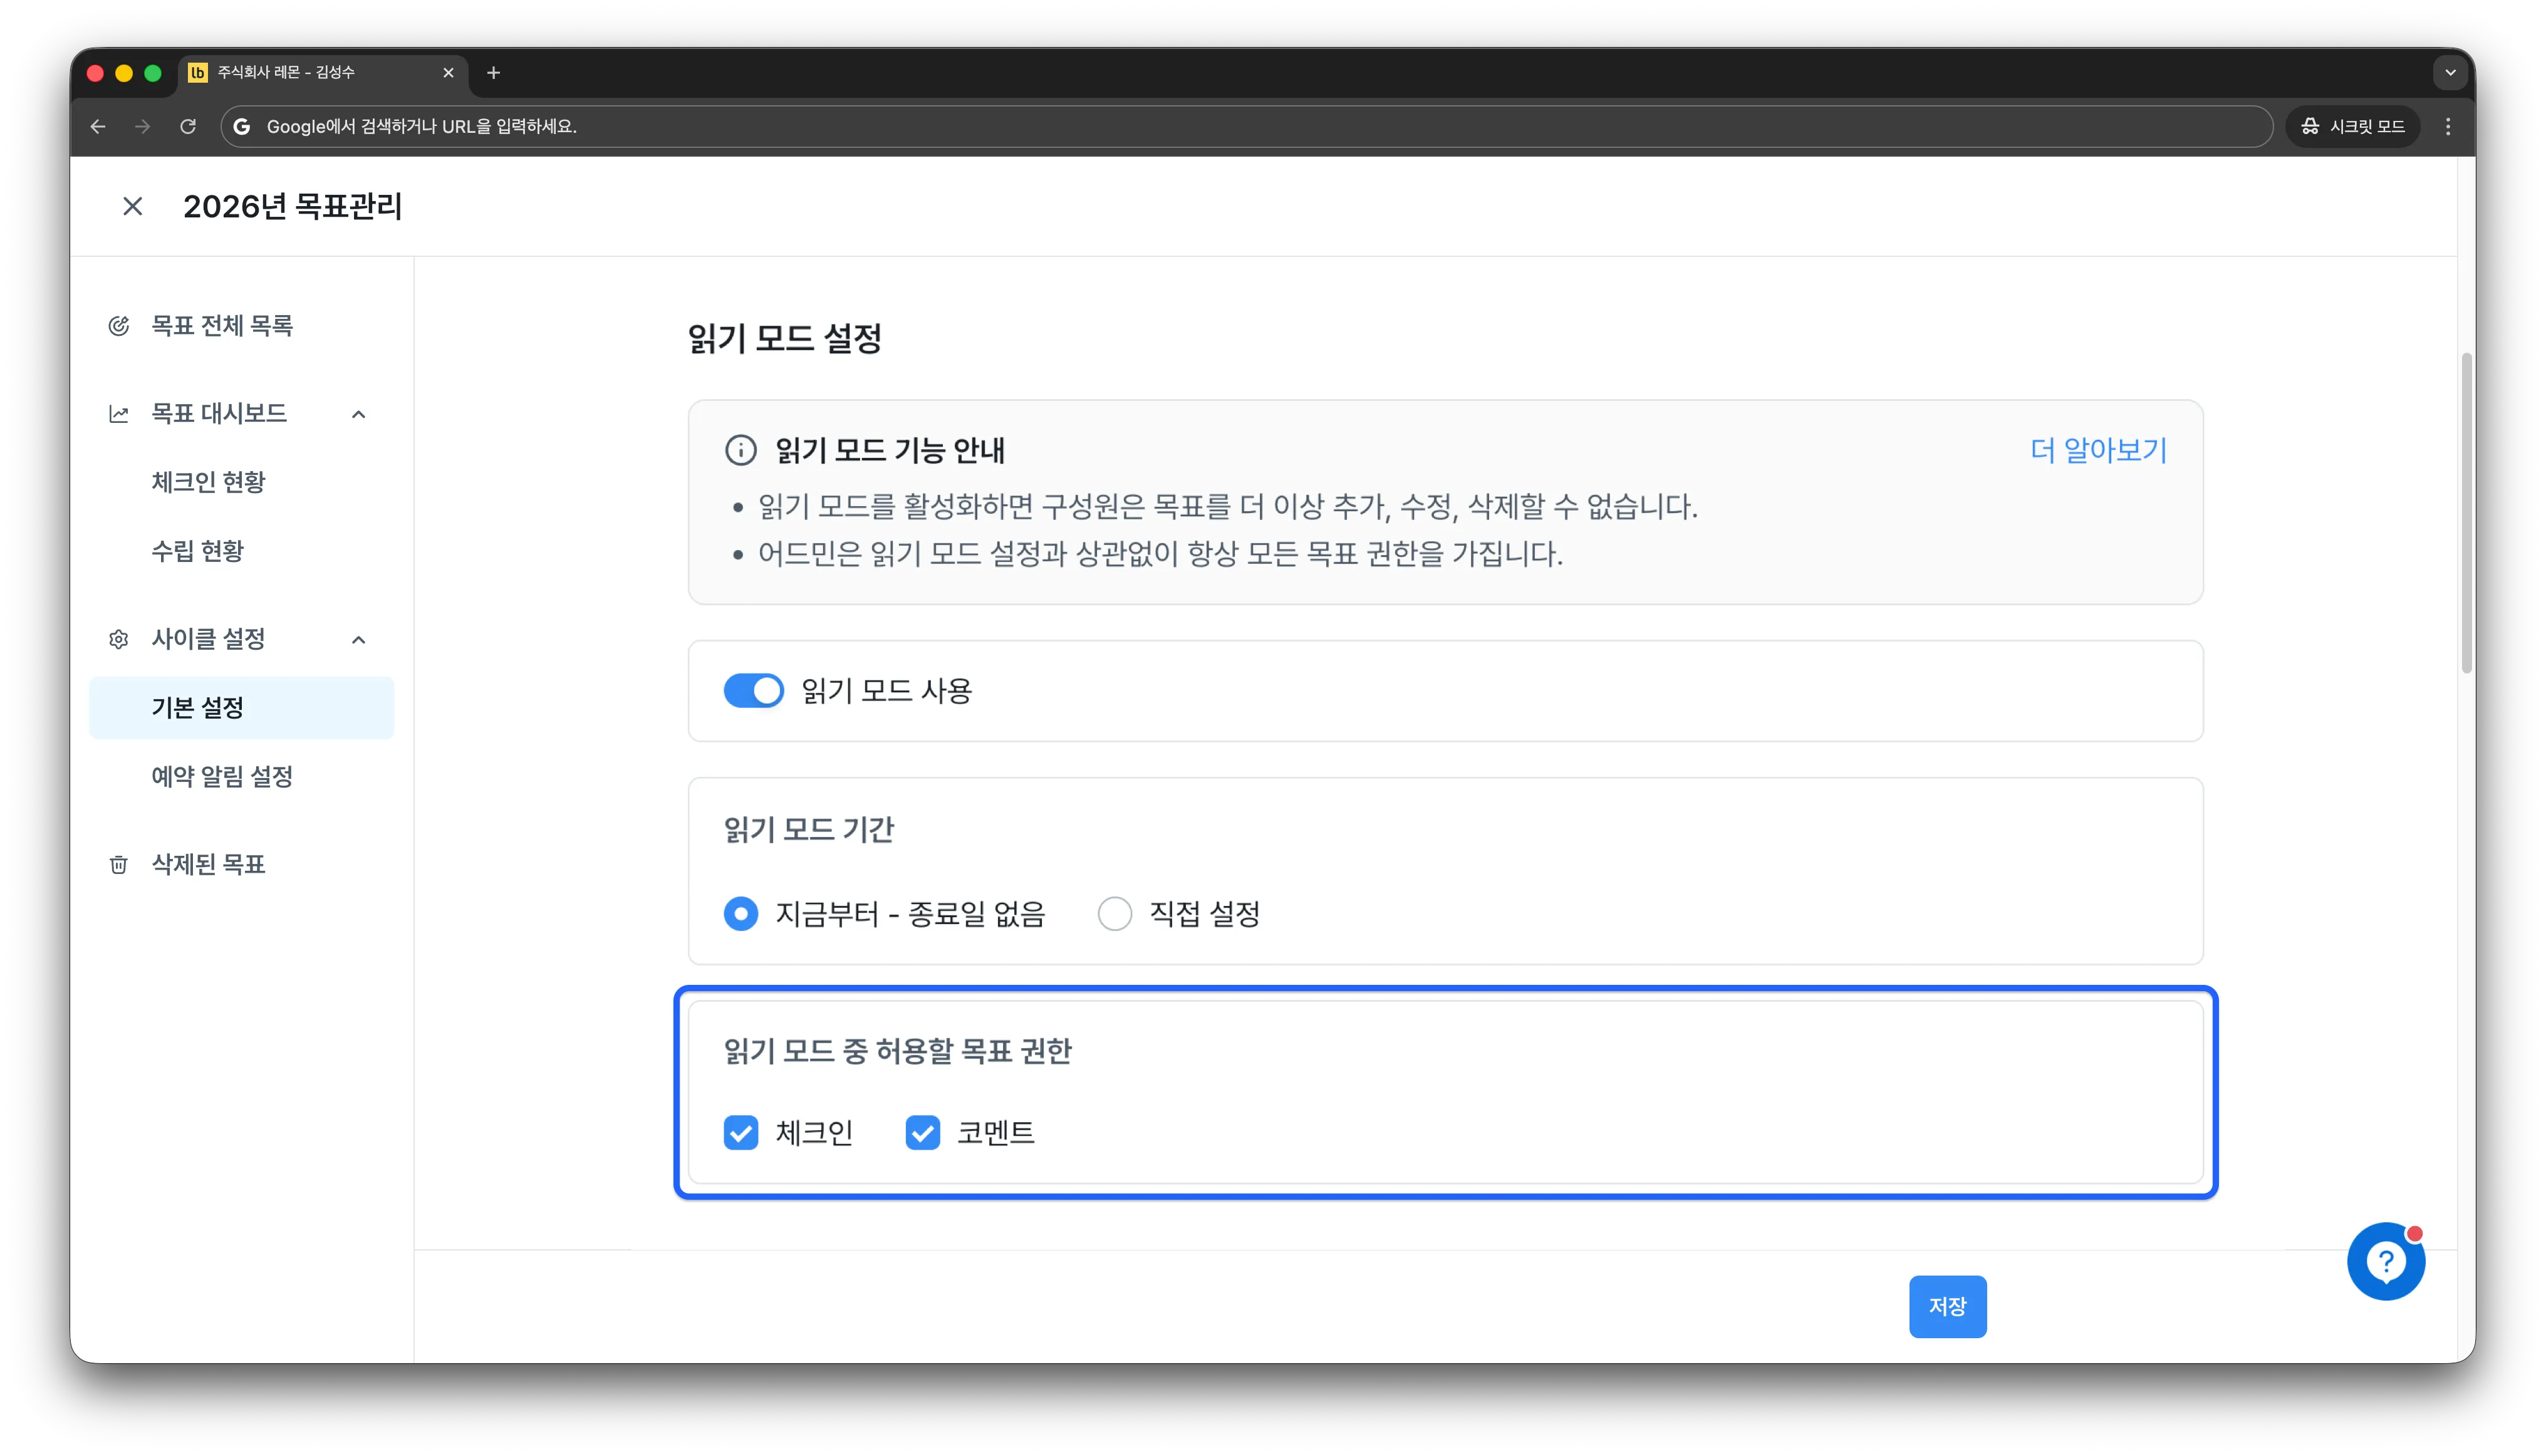The height and width of the screenshot is (1456, 2546).
Task: Uncheck the 체크인 permission checkbox
Action: pyautogui.click(x=740, y=1132)
